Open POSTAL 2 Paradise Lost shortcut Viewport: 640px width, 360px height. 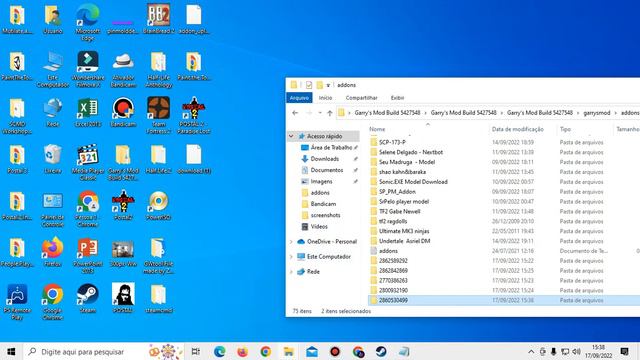[x=194, y=116]
